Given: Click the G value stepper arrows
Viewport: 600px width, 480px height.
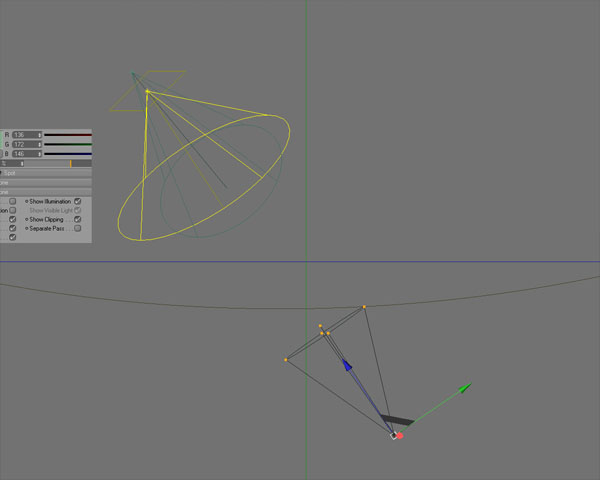Looking at the screenshot, I should coord(39,144).
